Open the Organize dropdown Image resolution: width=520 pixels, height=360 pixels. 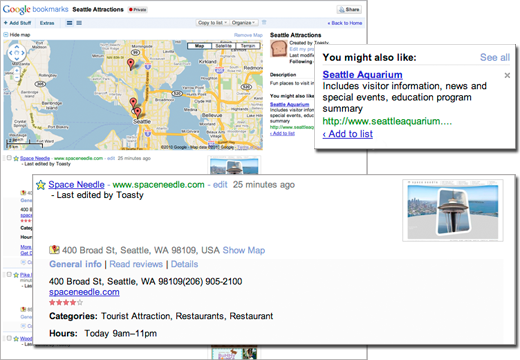243,23
